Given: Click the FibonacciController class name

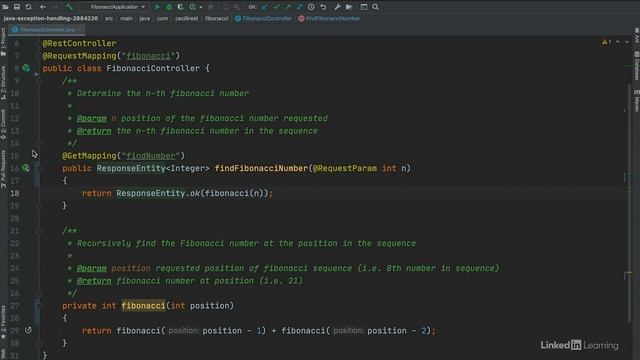Looking at the screenshot, I should [x=153, y=68].
